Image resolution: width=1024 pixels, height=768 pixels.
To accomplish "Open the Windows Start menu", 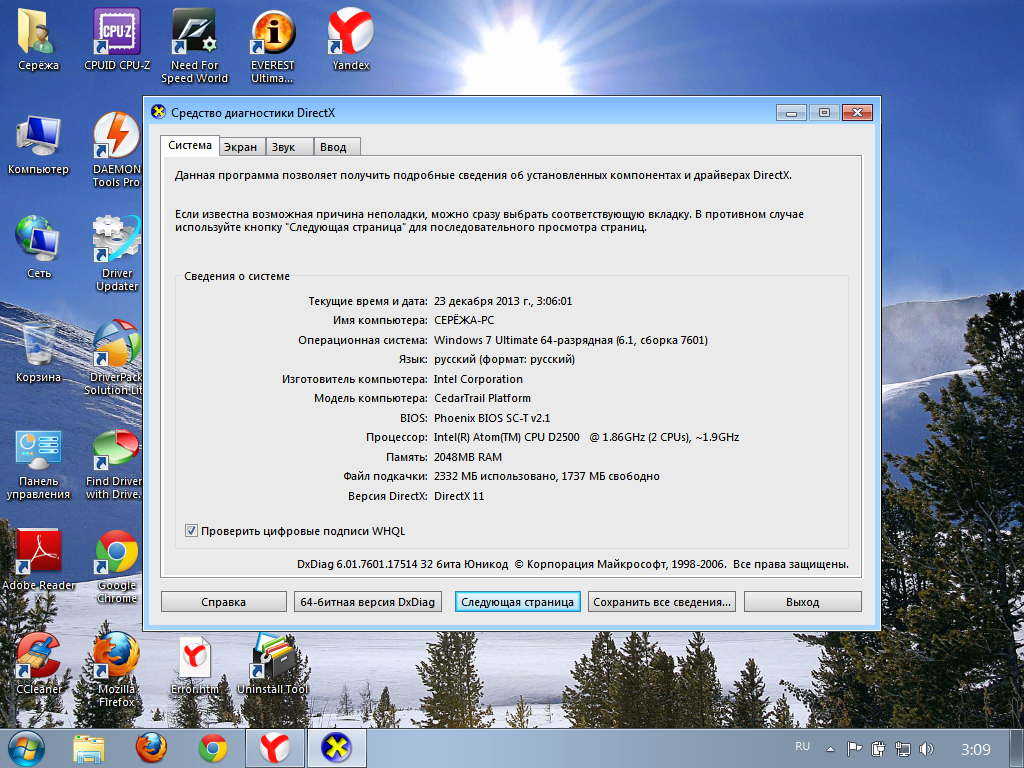I will 26,748.
